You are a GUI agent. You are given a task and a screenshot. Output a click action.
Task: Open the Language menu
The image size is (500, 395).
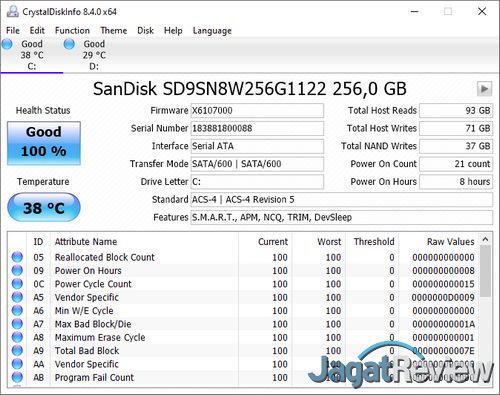click(x=212, y=31)
